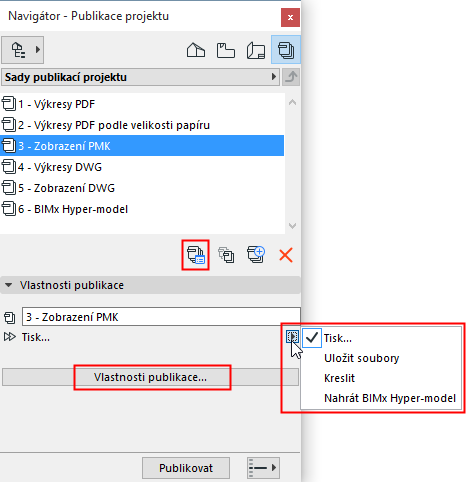The width and height of the screenshot is (466, 482).
Task: Click duplicate publisher set icon
Action: coord(226,255)
